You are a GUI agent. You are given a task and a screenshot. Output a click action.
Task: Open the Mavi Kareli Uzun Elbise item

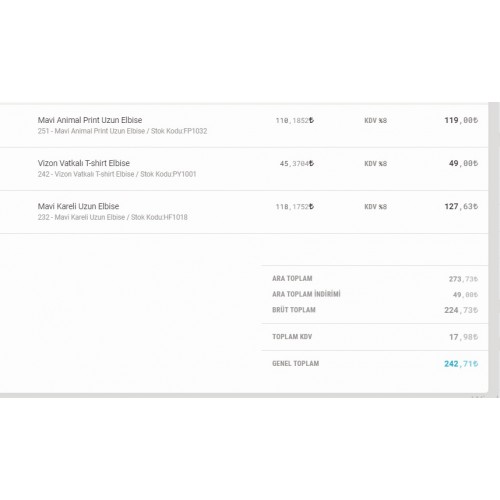point(78,206)
